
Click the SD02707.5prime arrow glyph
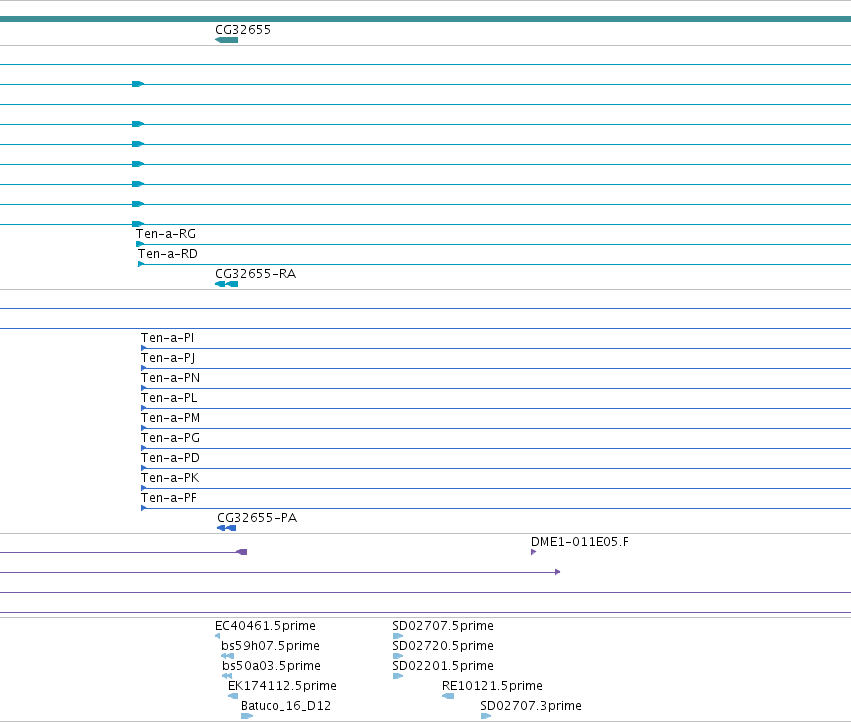(398, 636)
